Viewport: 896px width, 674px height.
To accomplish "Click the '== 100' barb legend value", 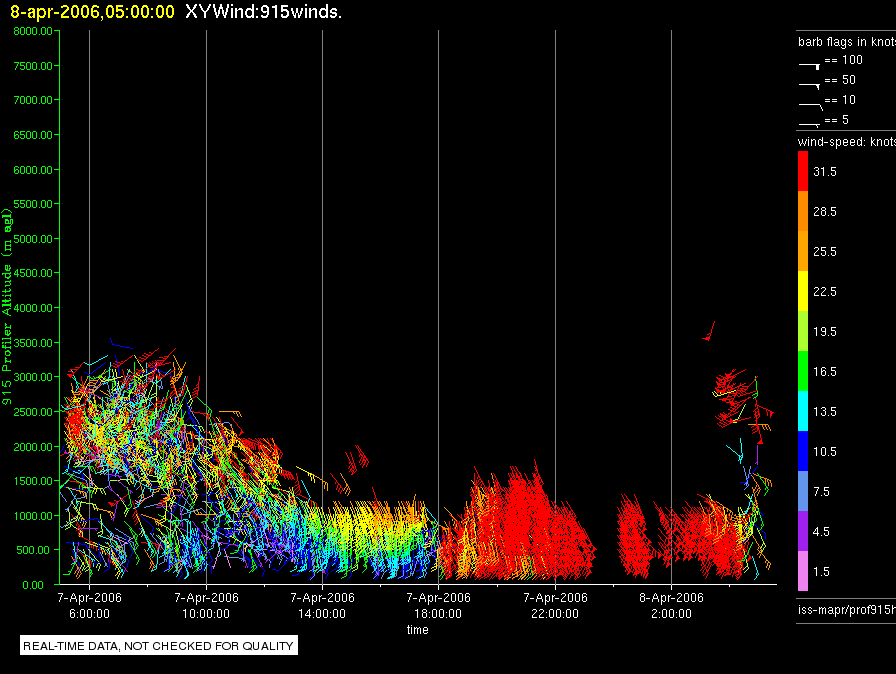I will click(x=843, y=59).
